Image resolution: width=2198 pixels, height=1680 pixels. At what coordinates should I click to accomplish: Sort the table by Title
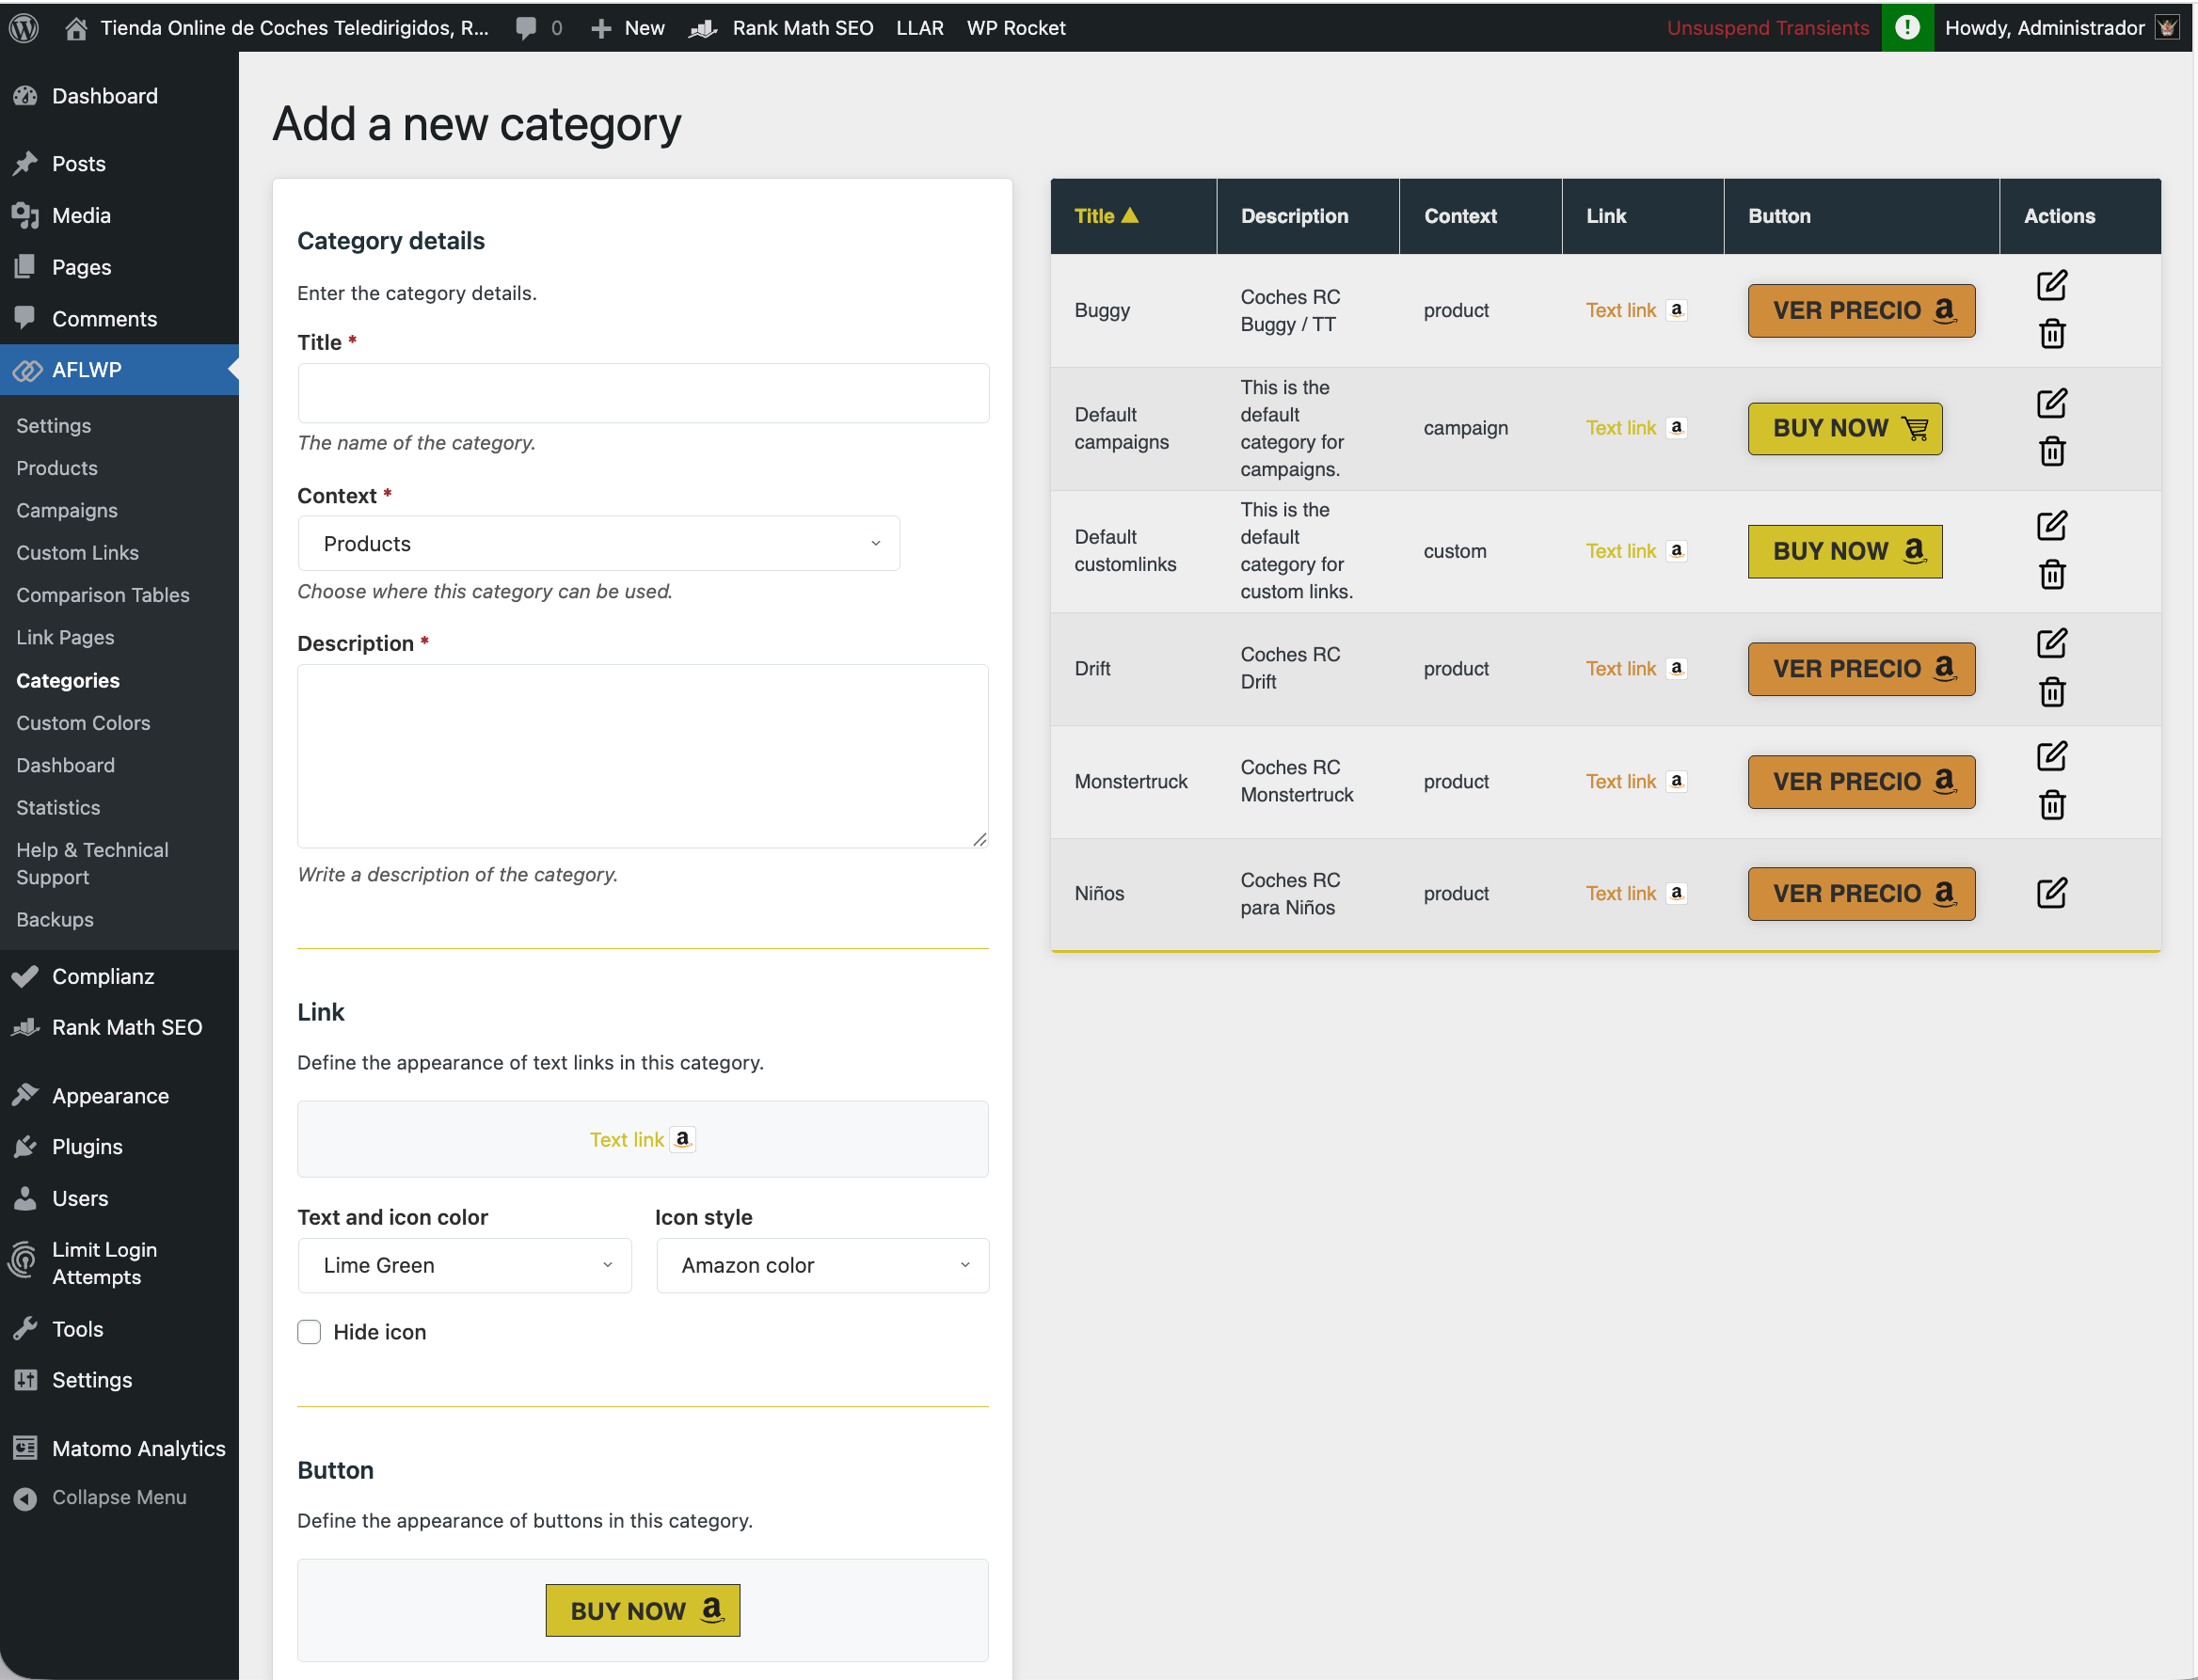pos(1106,216)
